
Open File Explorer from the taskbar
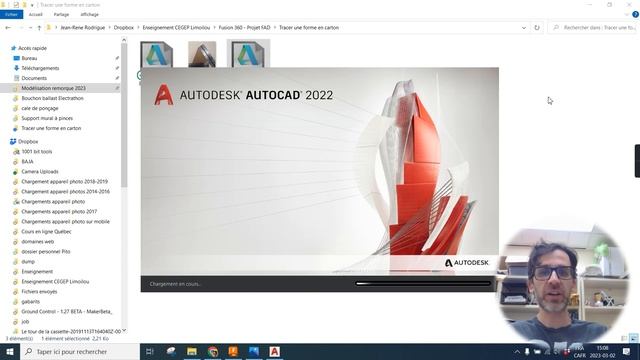[x=192, y=351]
